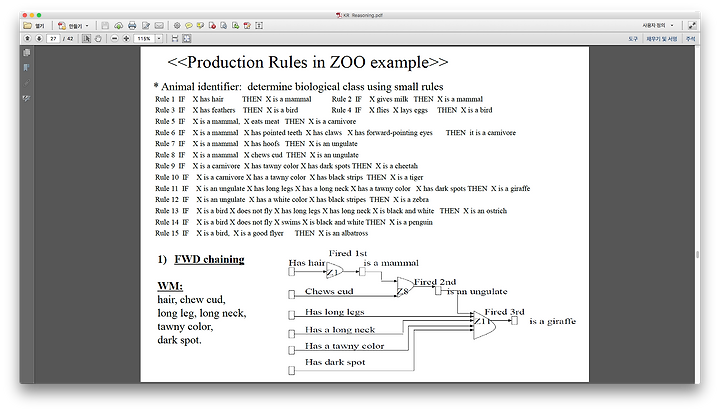Click the cloud upload icon
The width and height of the screenshot is (720, 412).
pyautogui.click(x=118, y=26)
